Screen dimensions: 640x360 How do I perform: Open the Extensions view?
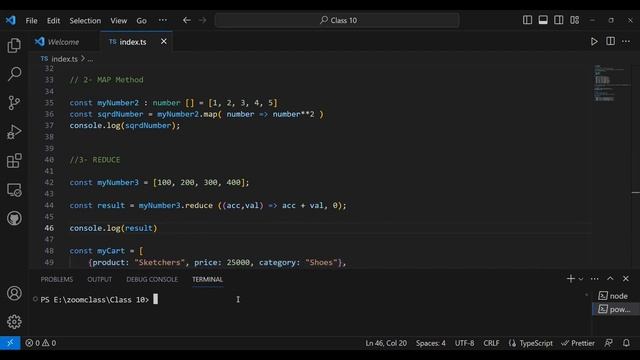(14, 161)
